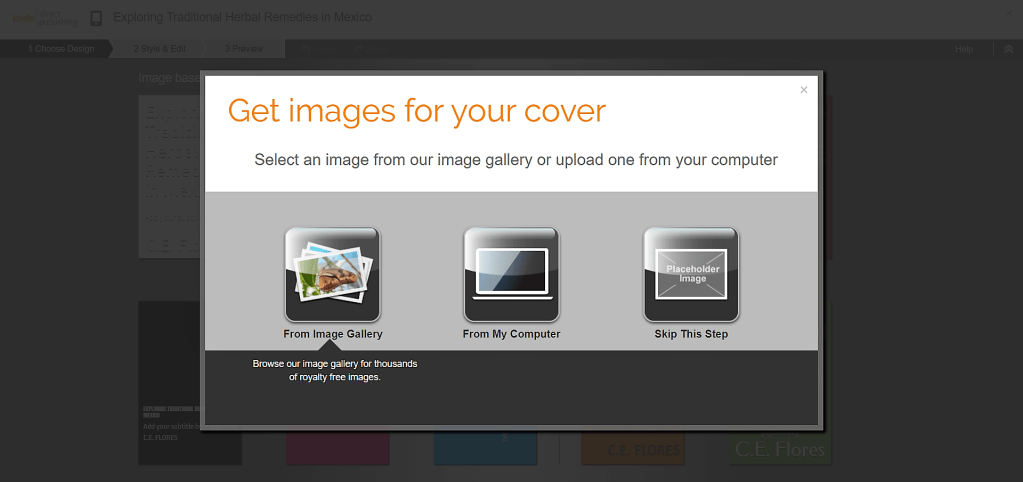
Task: Click the tablet device icon in header
Action: (96, 18)
